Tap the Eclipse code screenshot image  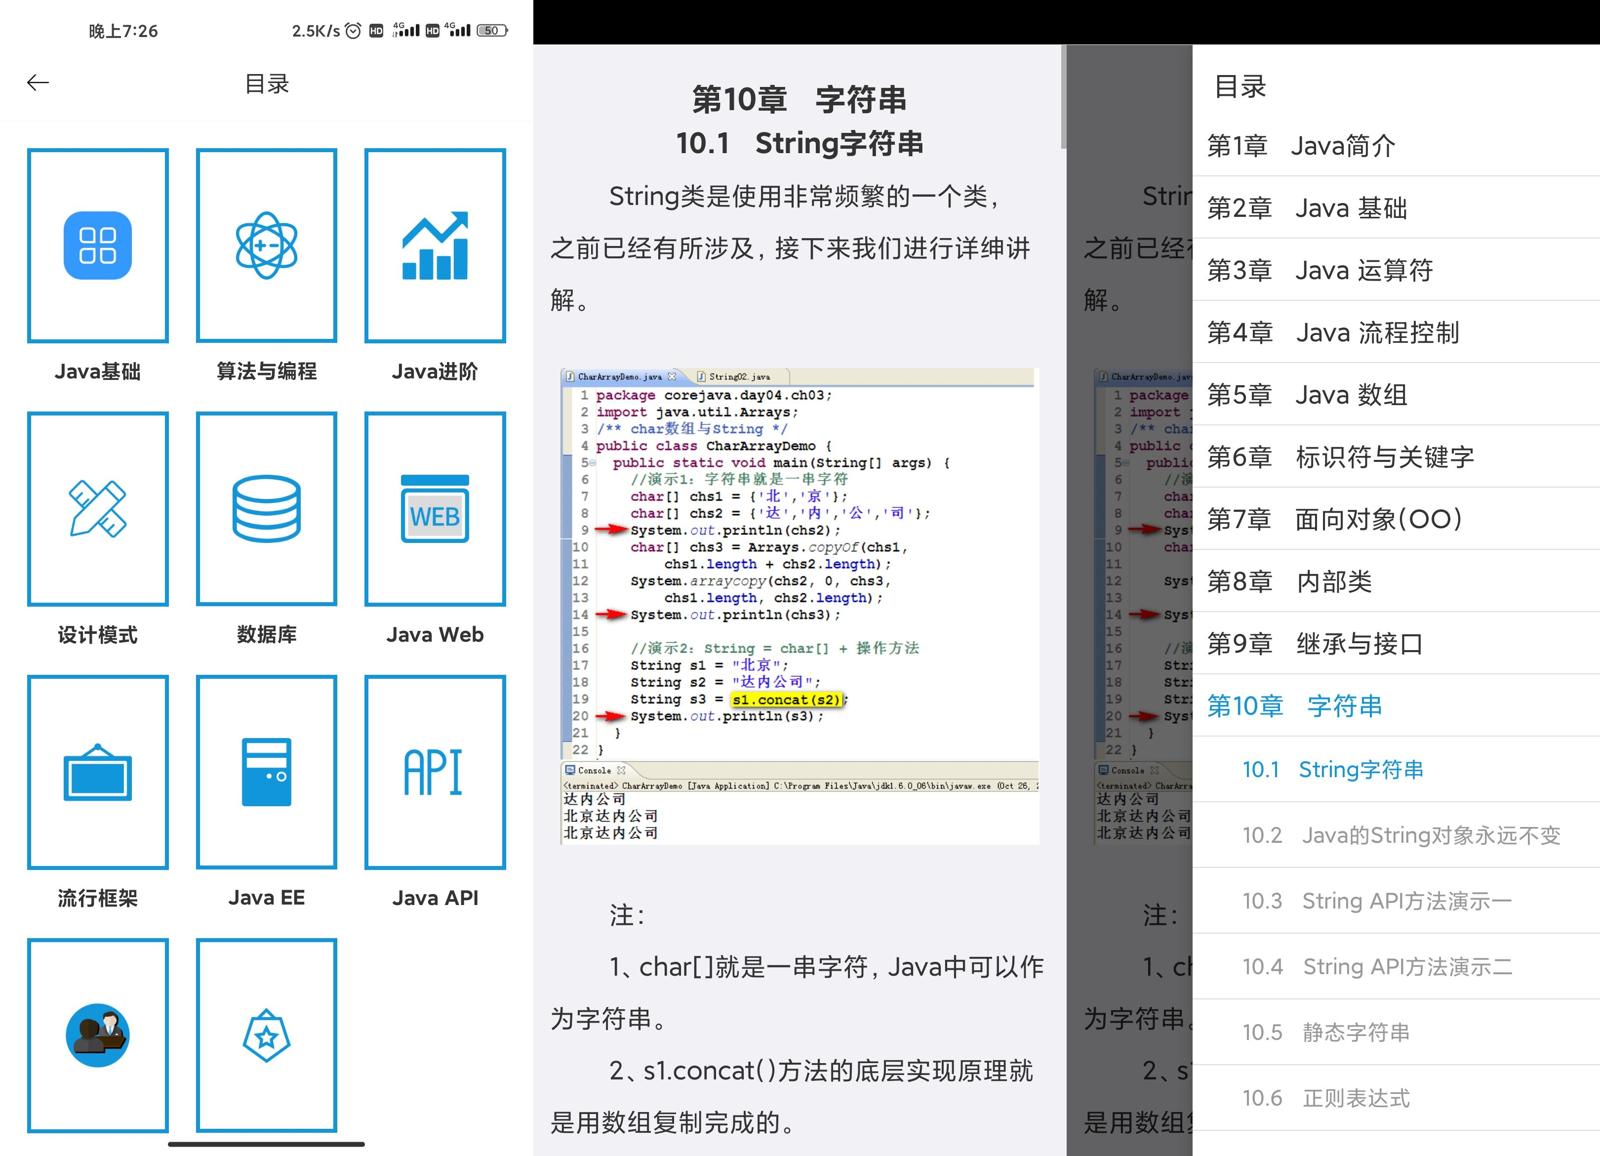pyautogui.click(x=800, y=606)
